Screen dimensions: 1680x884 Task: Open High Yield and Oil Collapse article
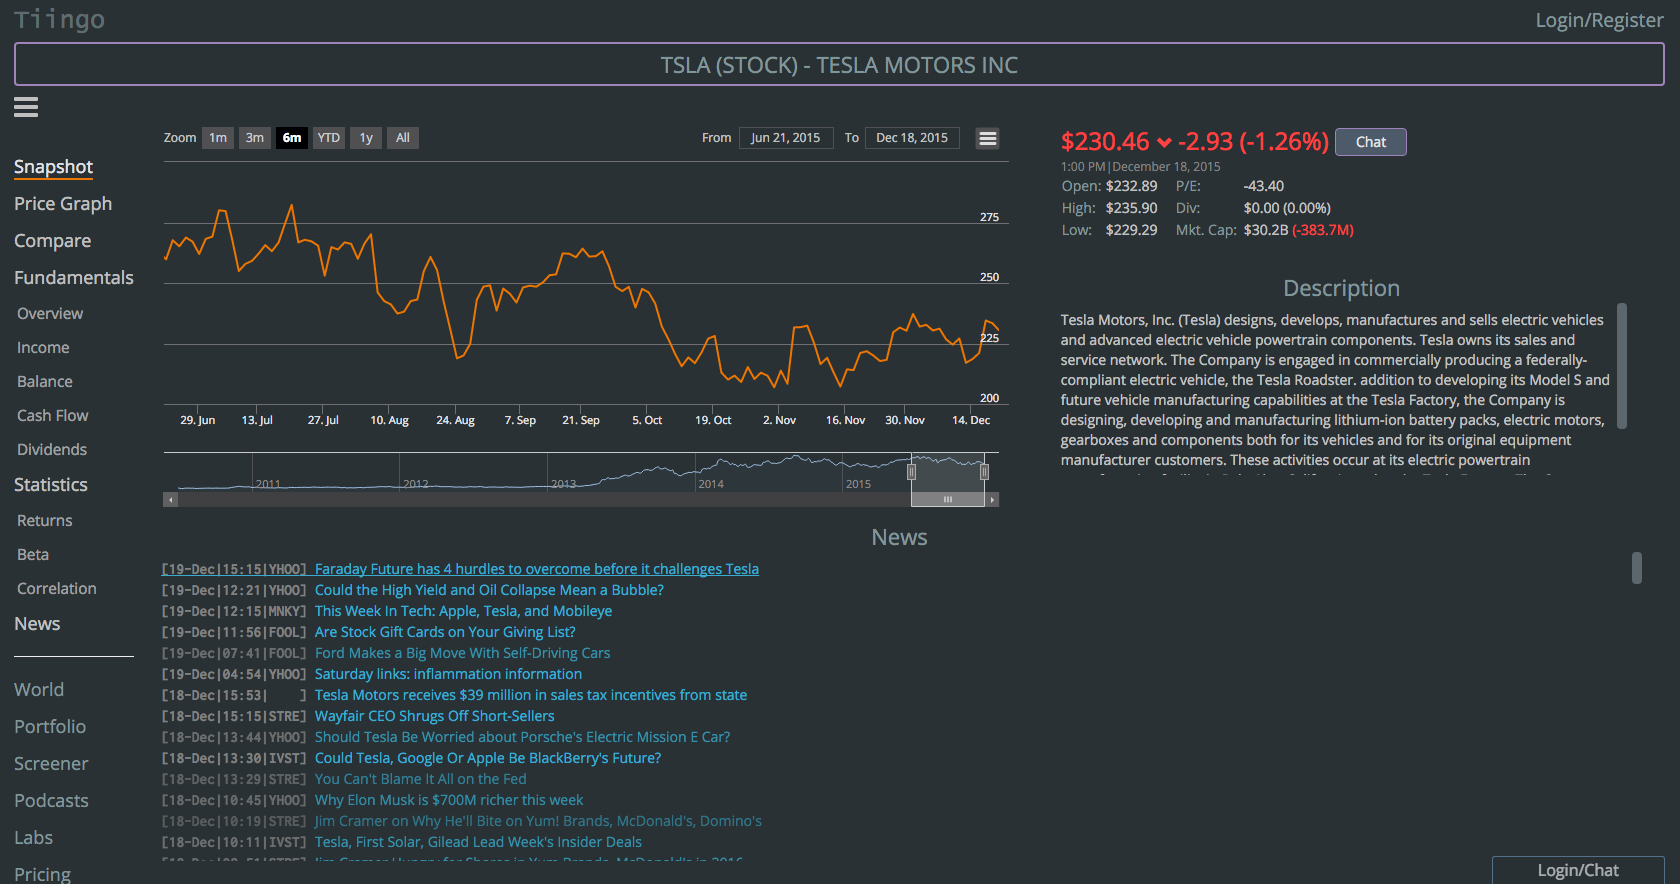tap(489, 590)
